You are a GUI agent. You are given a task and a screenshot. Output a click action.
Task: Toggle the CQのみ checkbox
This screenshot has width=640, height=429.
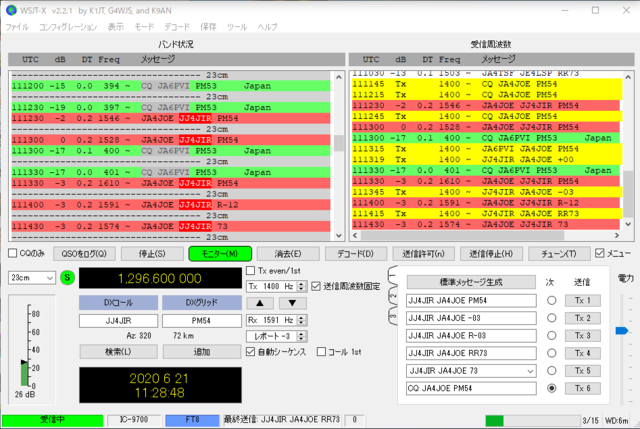coord(13,253)
